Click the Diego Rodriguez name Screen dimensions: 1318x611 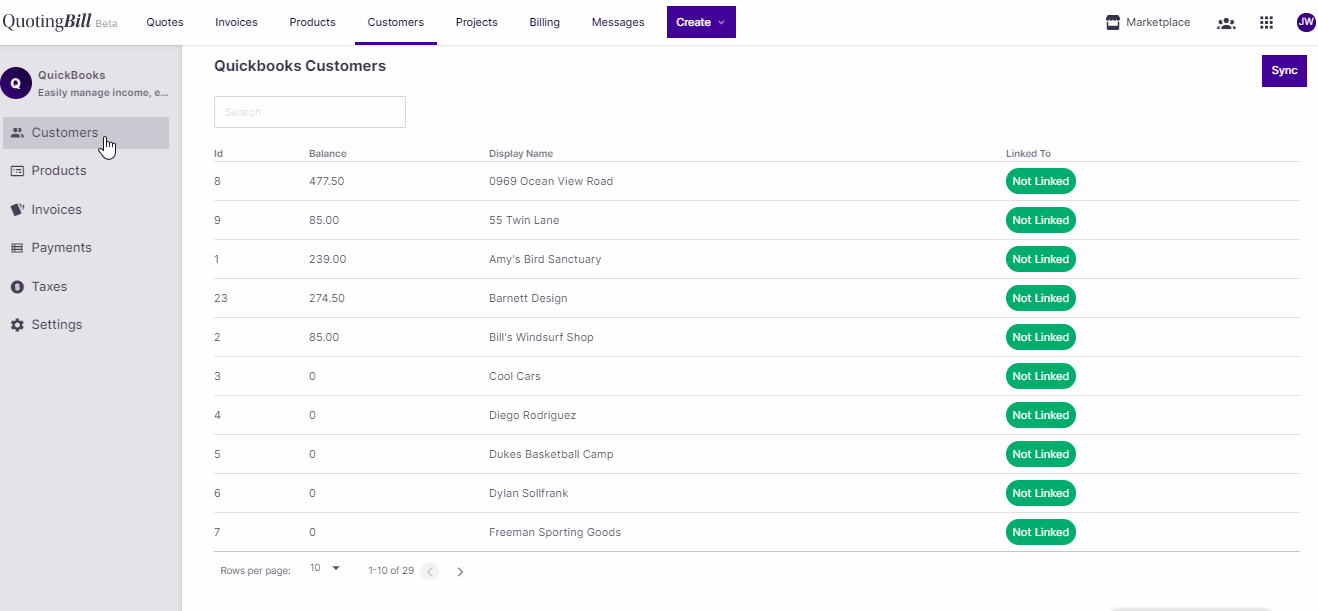pos(532,415)
